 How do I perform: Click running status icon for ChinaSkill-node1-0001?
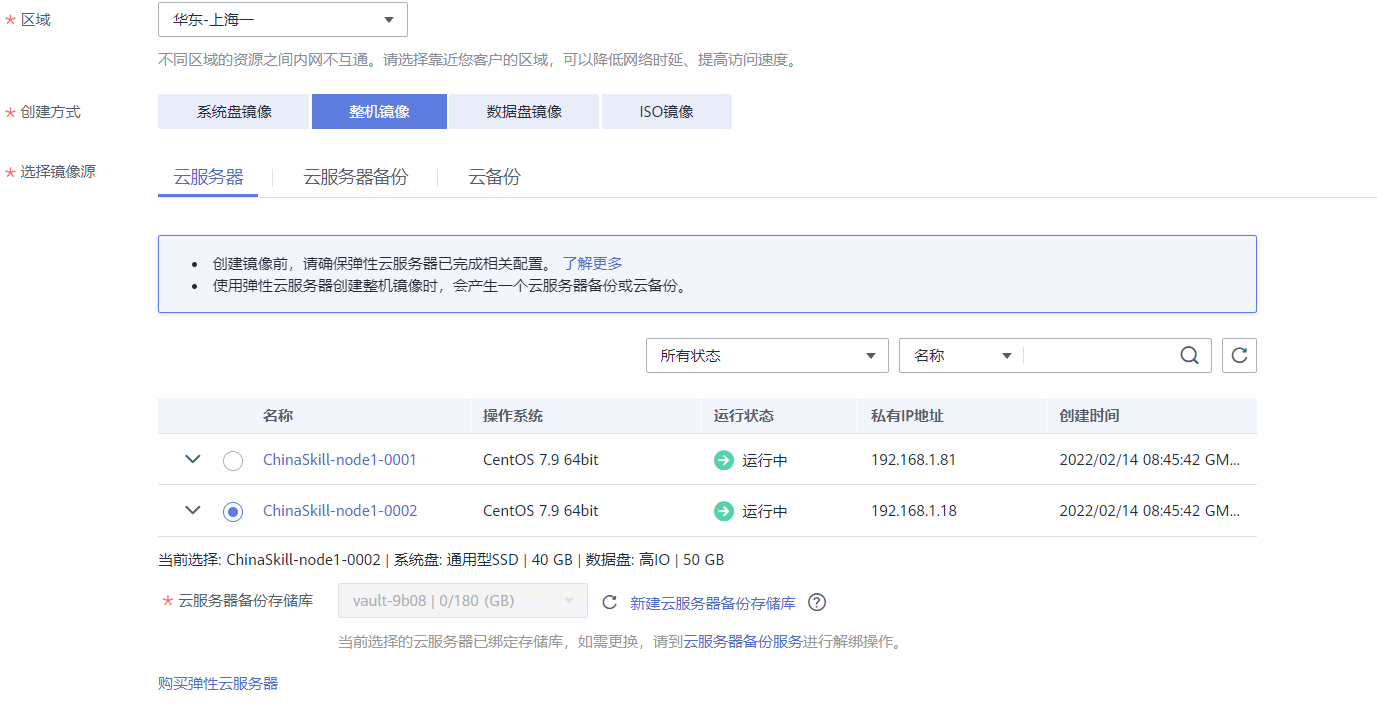[724, 460]
